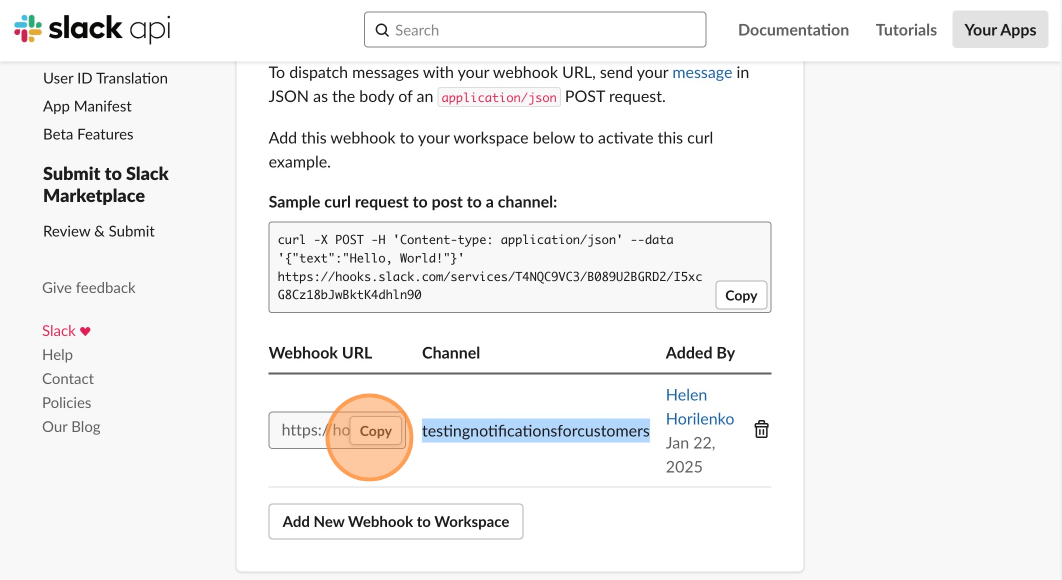Click Give feedback link
Viewport: 1062px width, 580px height.
[x=89, y=288]
